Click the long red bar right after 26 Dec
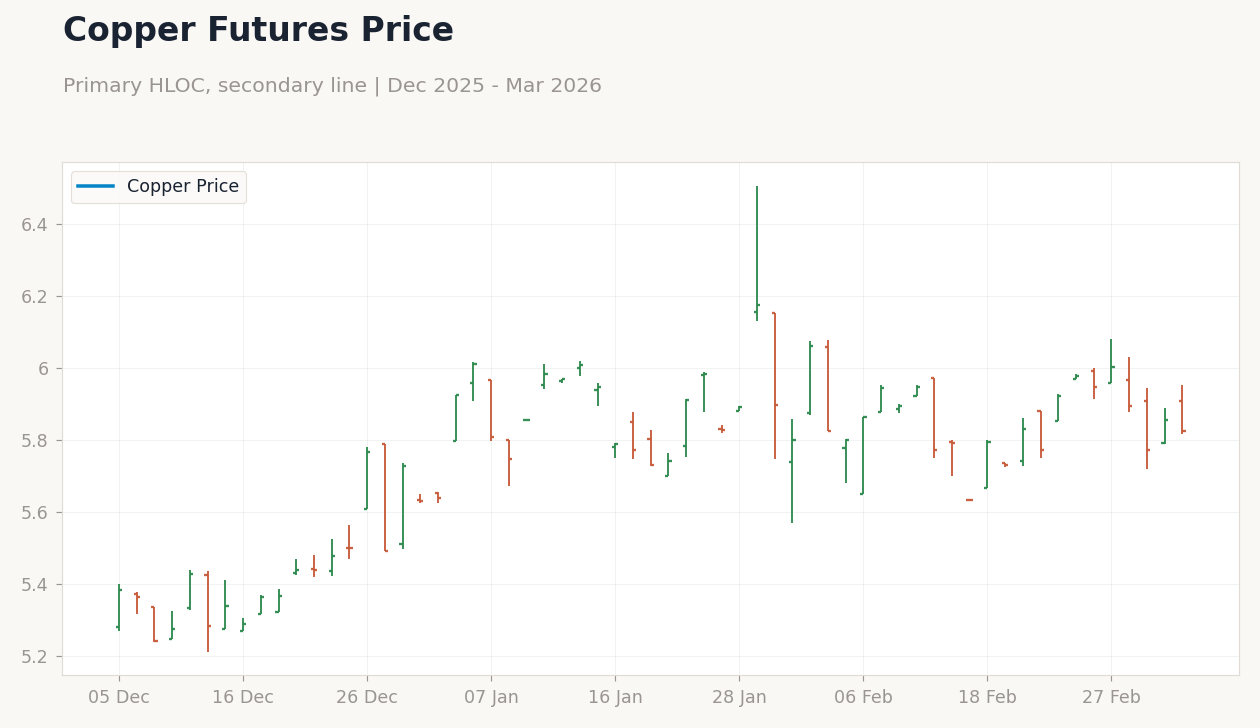Image resolution: width=1260 pixels, height=728 pixels. coord(385,497)
